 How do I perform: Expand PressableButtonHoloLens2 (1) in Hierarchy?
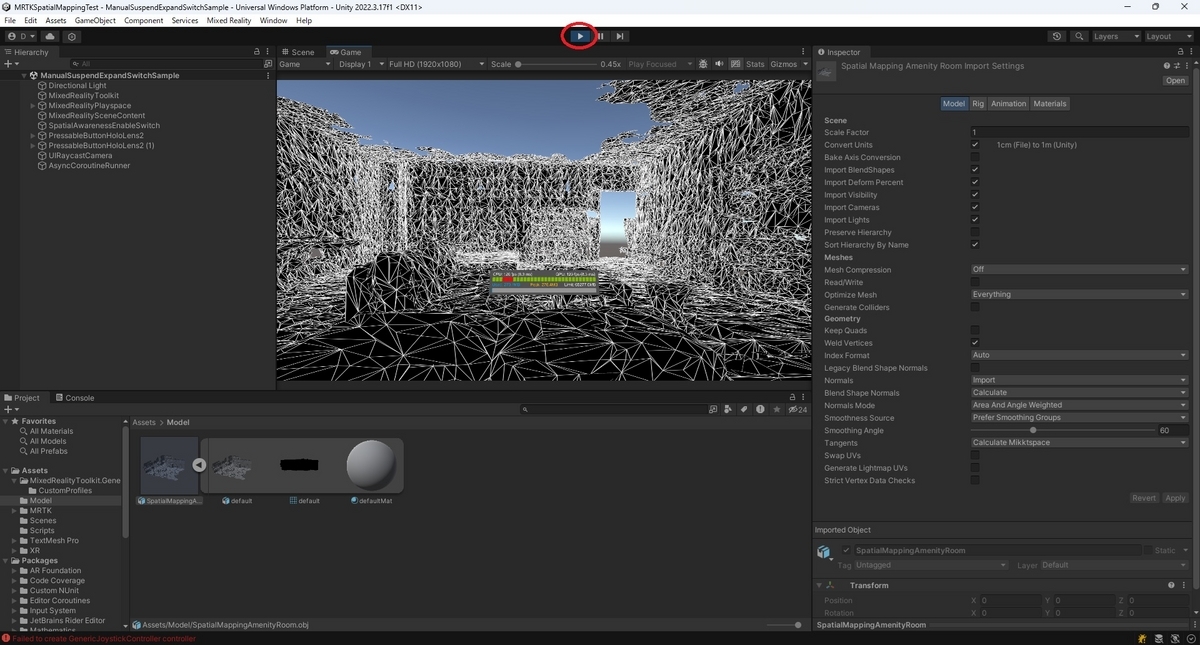(x=33, y=146)
